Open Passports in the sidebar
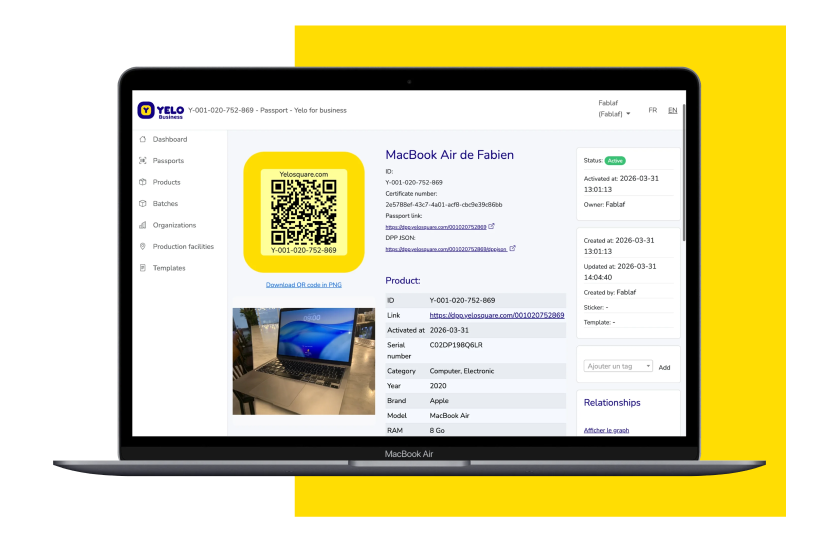Screen dimensions: 819x543 168,161
